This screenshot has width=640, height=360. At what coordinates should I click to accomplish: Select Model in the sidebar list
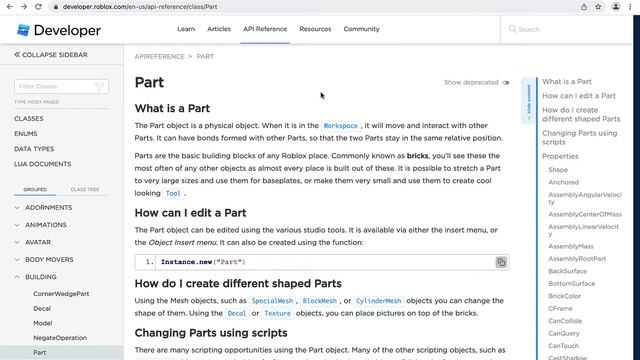42,323
